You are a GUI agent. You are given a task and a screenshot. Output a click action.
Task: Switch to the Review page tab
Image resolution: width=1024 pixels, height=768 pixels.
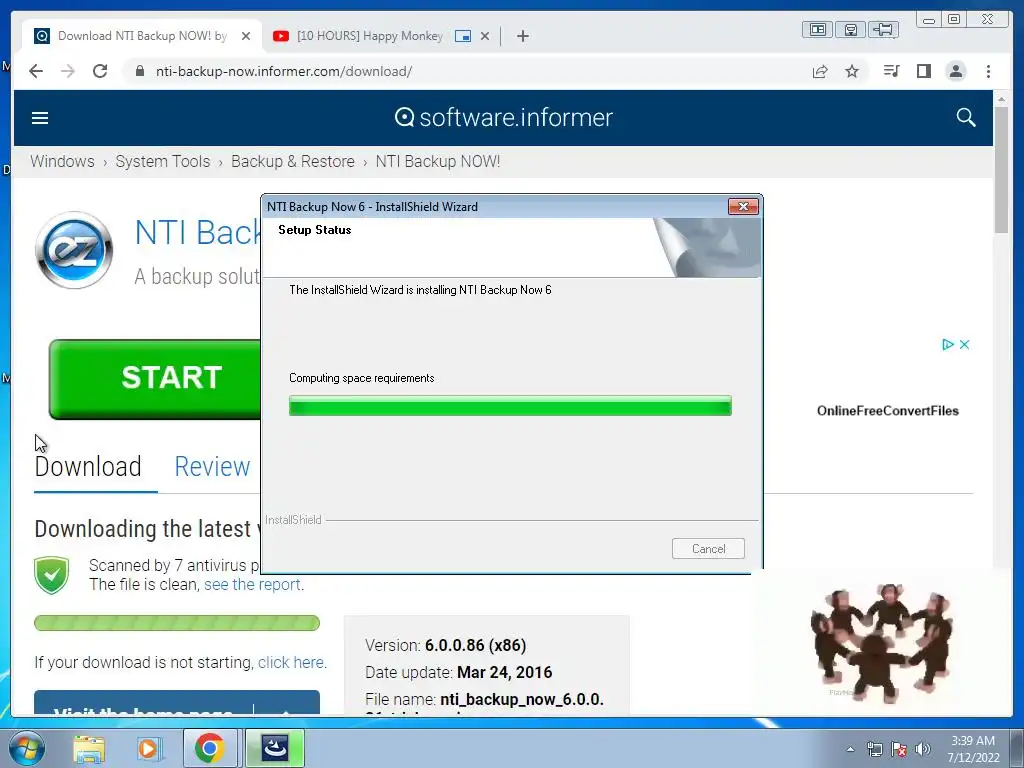click(212, 467)
